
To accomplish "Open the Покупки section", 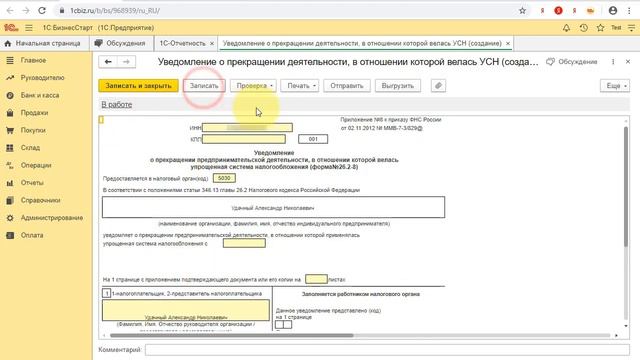I will click(33, 130).
